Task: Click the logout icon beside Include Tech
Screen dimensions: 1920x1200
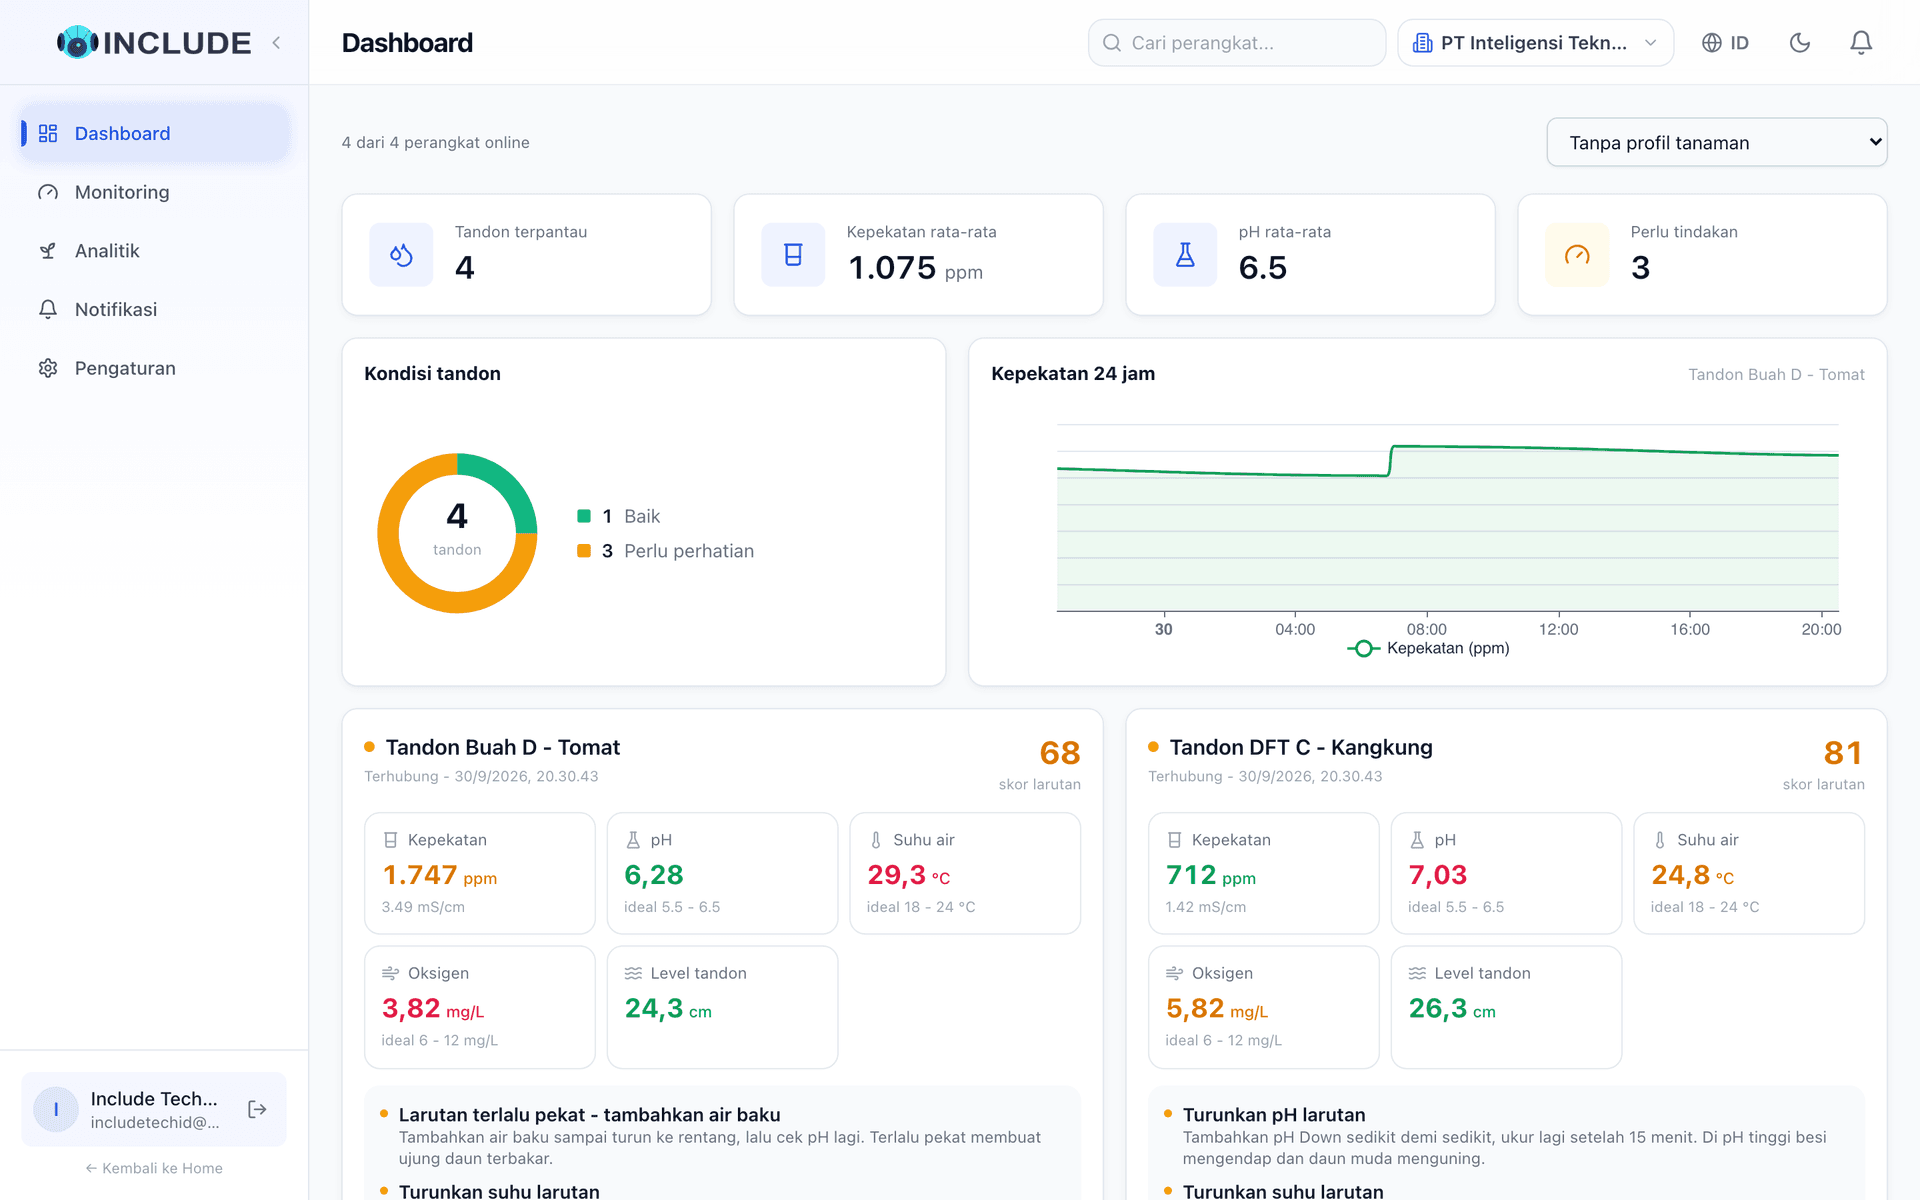Action: [x=257, y=1109]
